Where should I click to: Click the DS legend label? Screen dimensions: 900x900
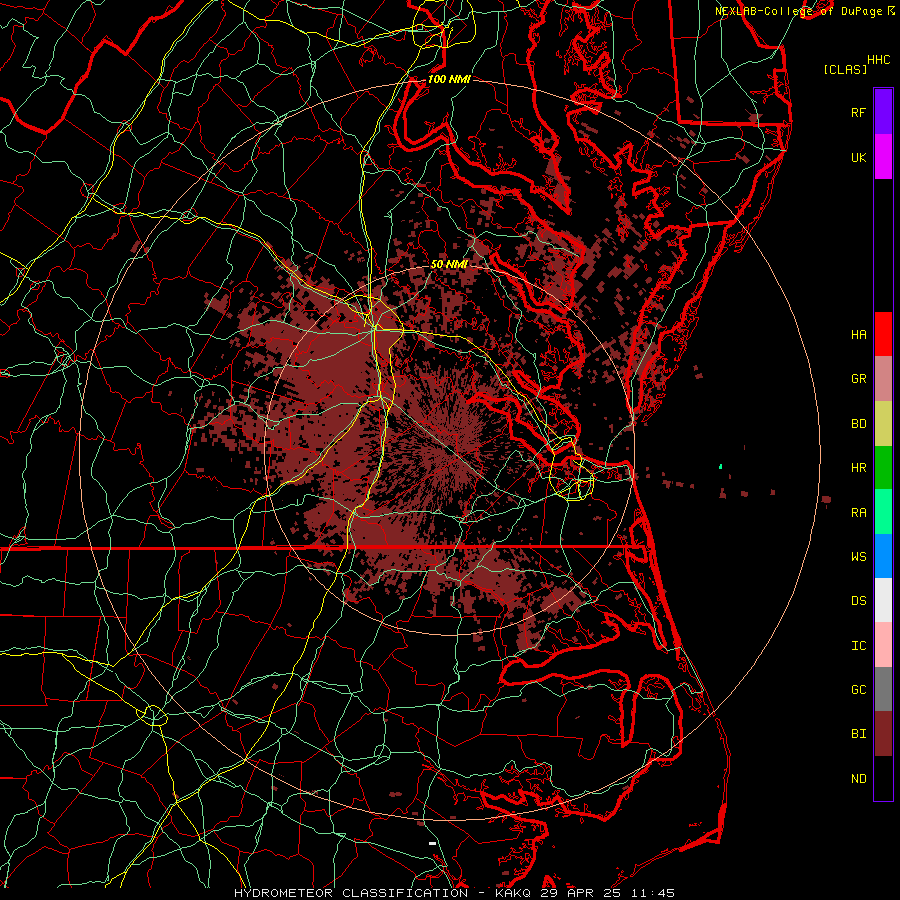click(x=858, y=601)
